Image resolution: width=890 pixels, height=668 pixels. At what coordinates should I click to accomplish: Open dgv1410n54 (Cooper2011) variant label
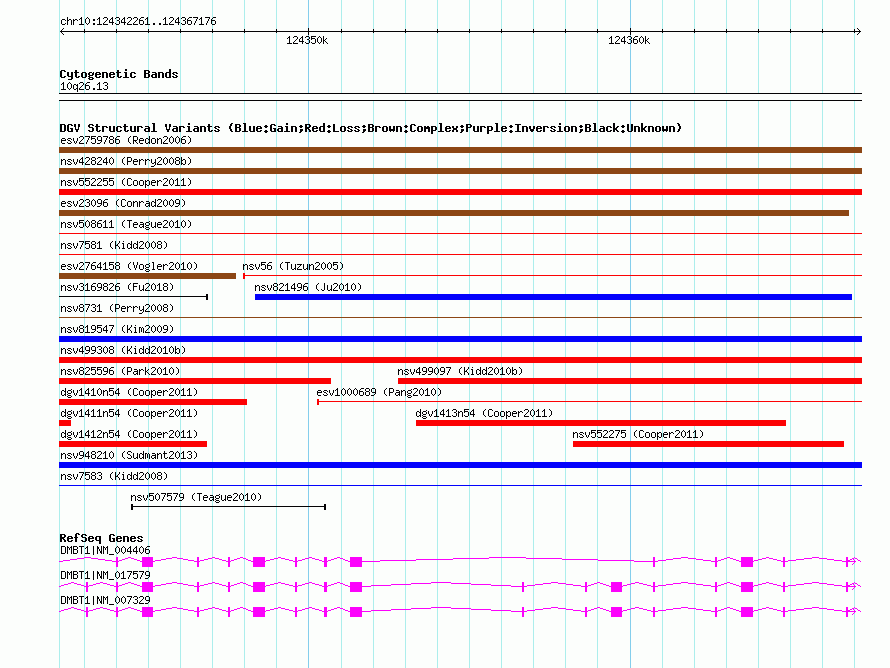point(129,392)
